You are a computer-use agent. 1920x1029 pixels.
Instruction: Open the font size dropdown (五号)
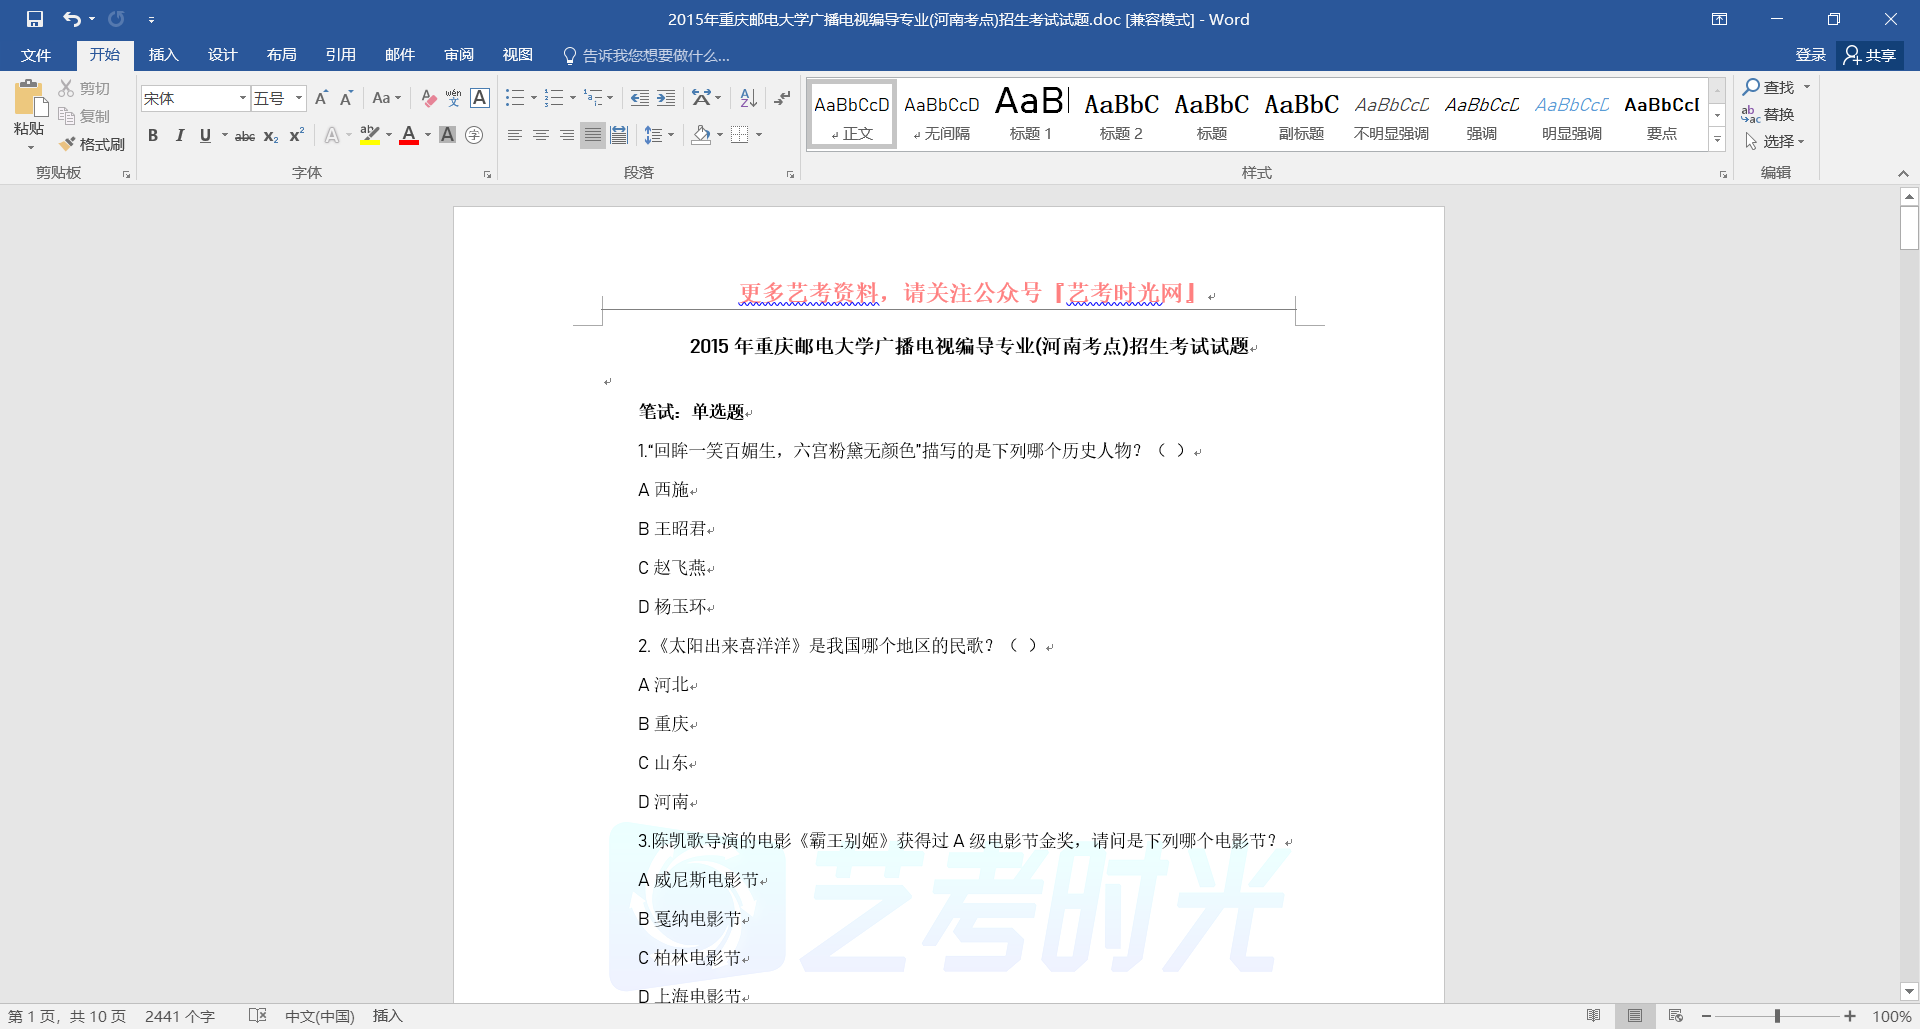[298, 98]
